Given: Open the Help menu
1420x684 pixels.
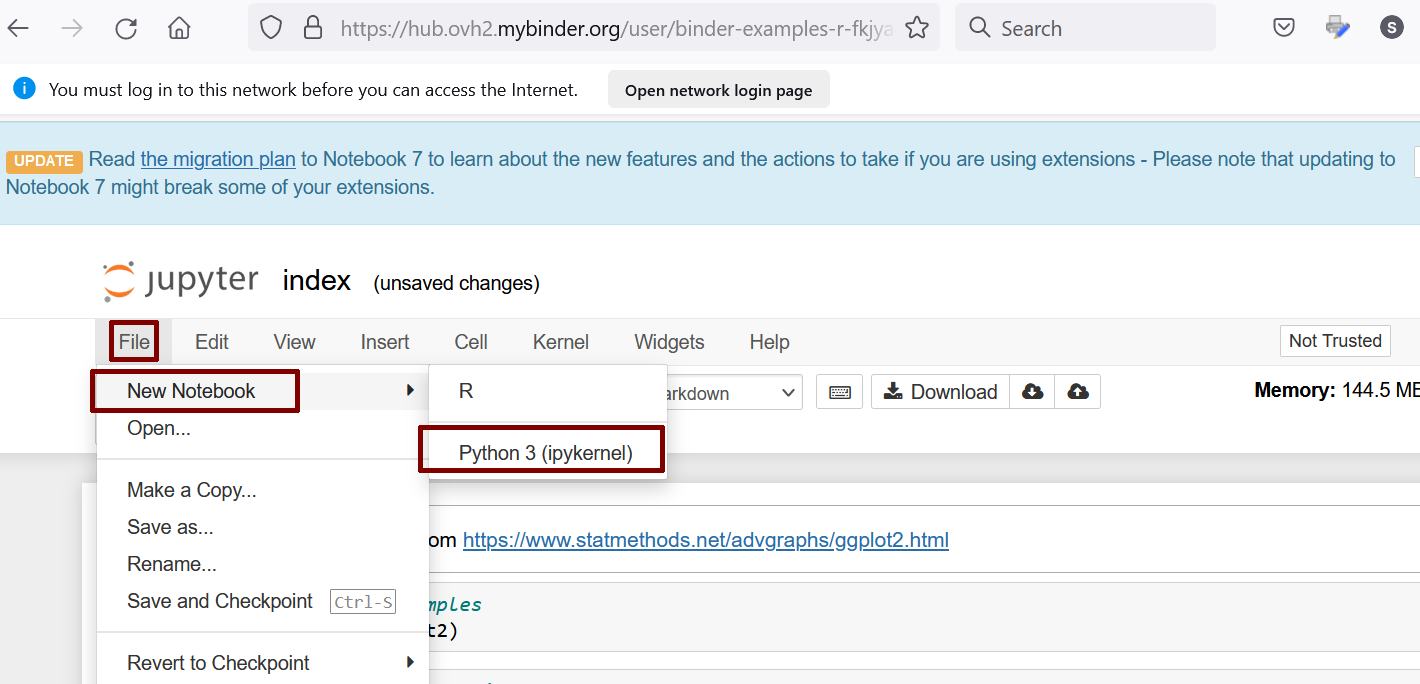Looking at the screenshot, I should pos(770,342).
